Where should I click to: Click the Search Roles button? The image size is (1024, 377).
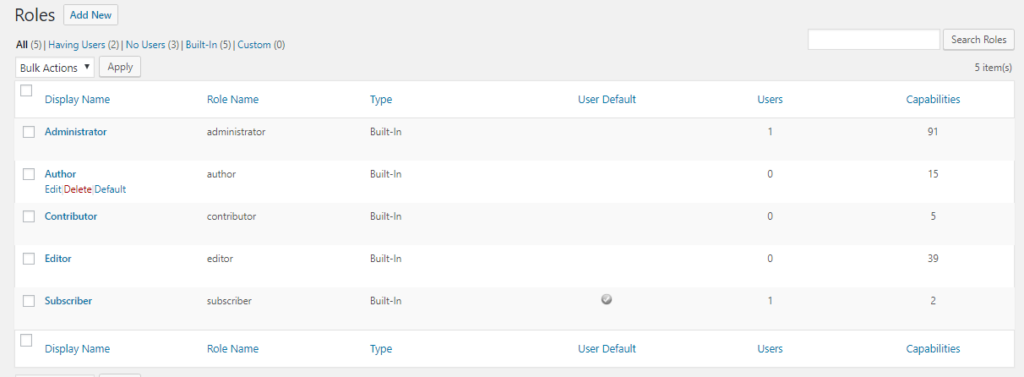978,39
